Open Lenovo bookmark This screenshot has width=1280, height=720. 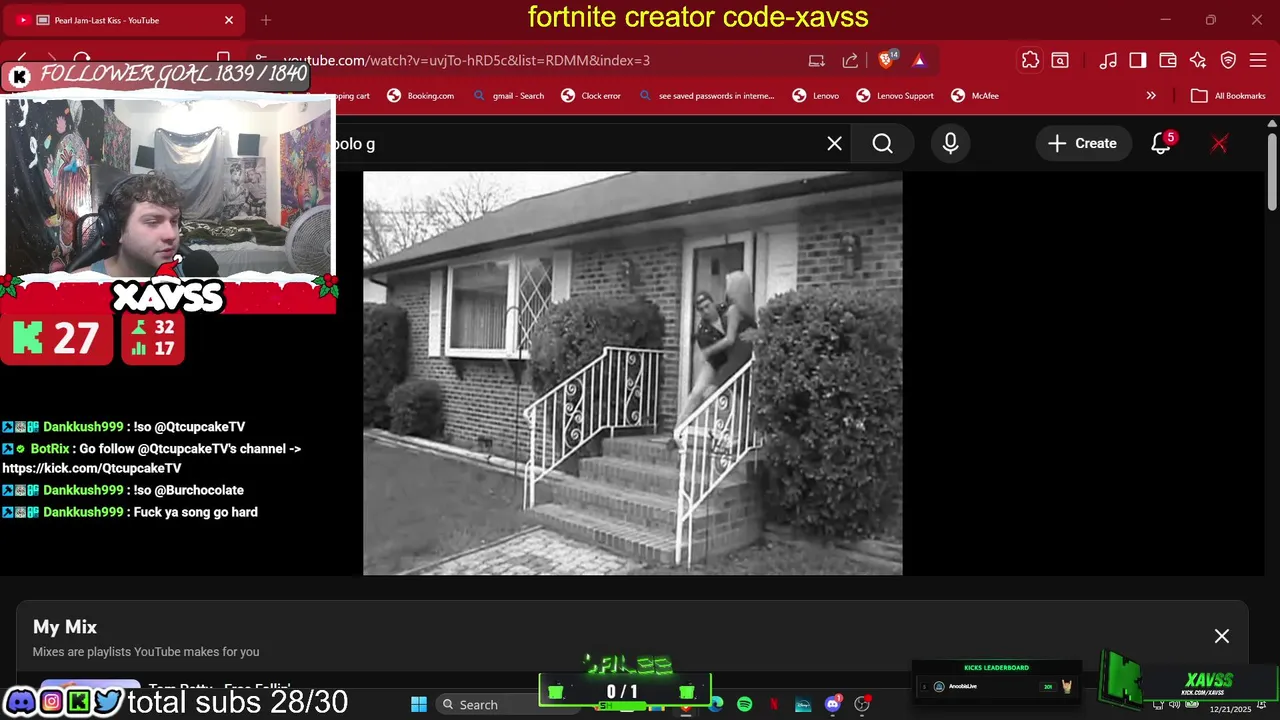click(816, 96)
